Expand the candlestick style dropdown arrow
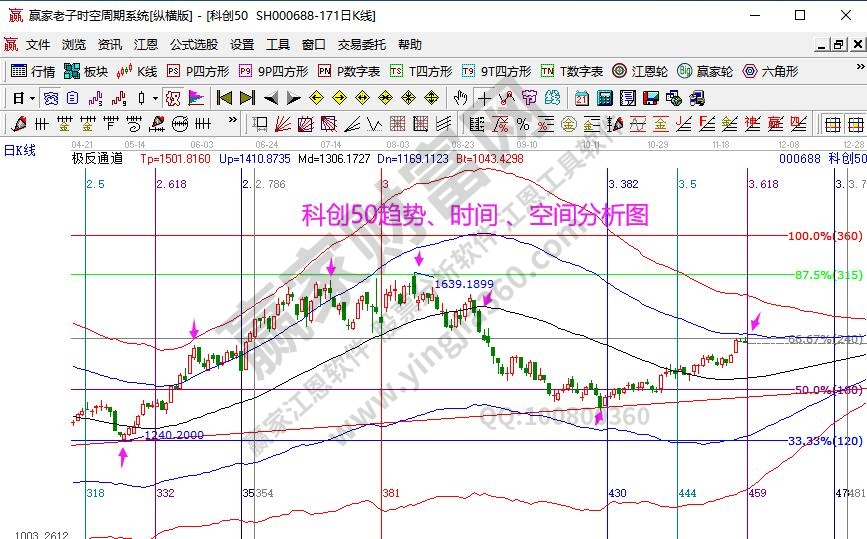The height and width of the screenshot is (539, 867). tap(154, 98)
